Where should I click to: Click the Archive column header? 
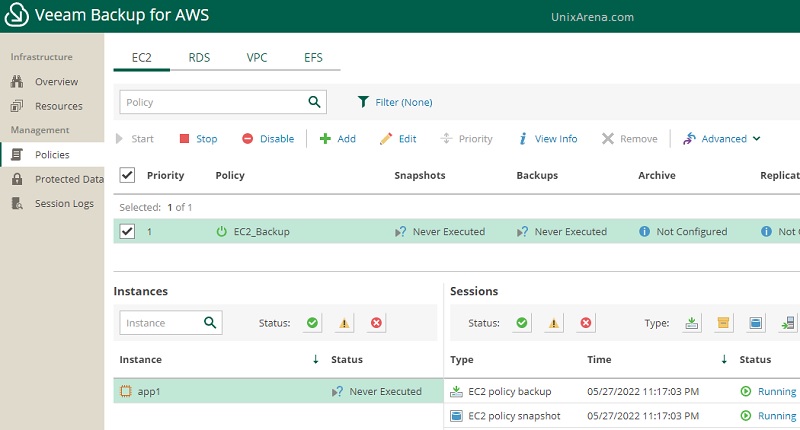point(657,175)
